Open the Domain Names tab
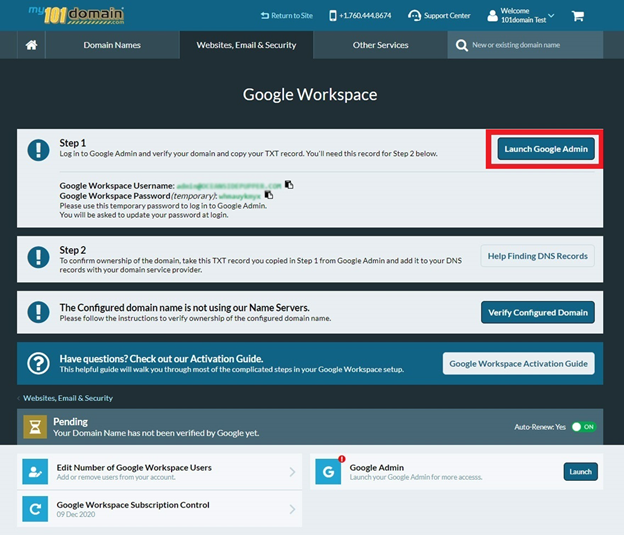This screenshot has height=535, width=624. click(x=112, y=45)
